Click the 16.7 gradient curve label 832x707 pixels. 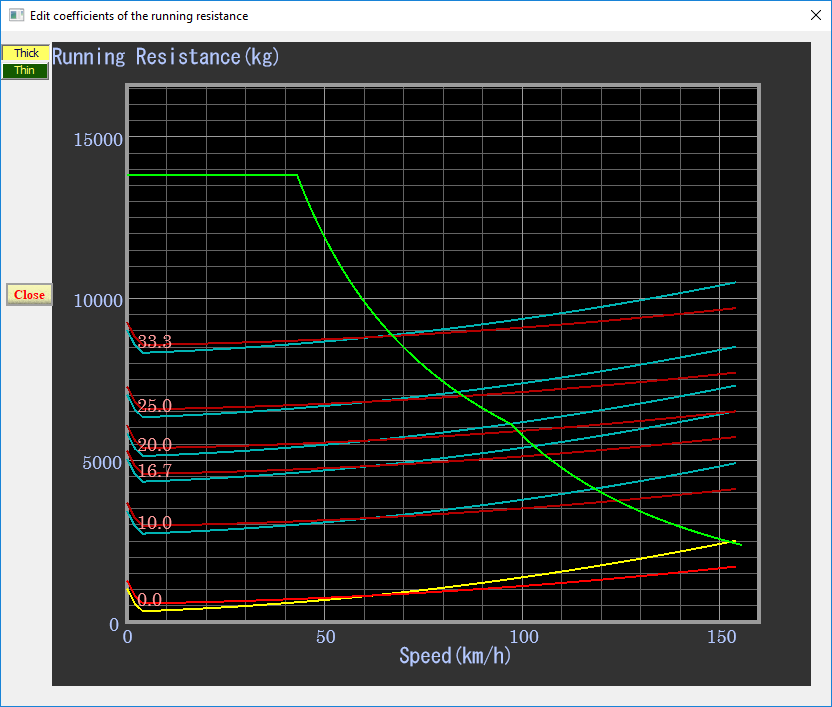(x=154, y=470)
